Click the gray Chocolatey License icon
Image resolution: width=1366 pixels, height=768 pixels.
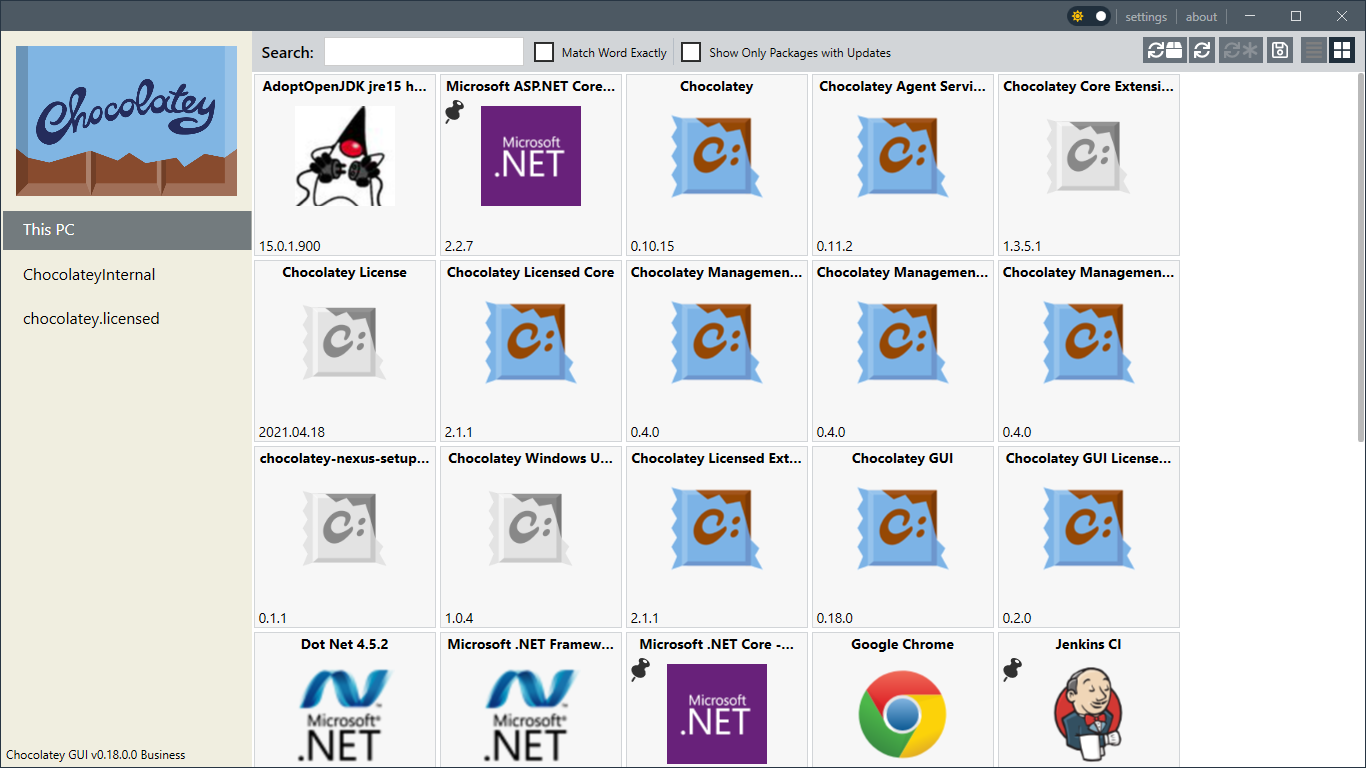click(x=345, y=342)
